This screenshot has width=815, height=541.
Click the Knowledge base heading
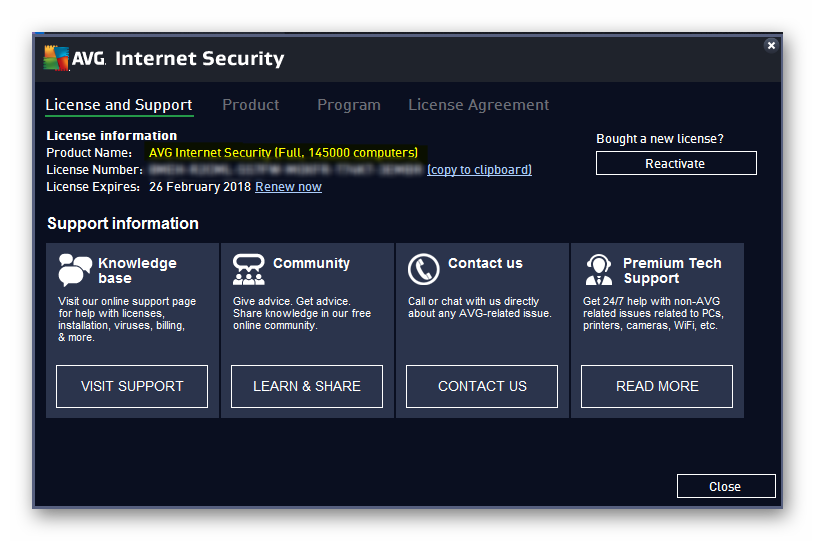click(x=137, y=270)
